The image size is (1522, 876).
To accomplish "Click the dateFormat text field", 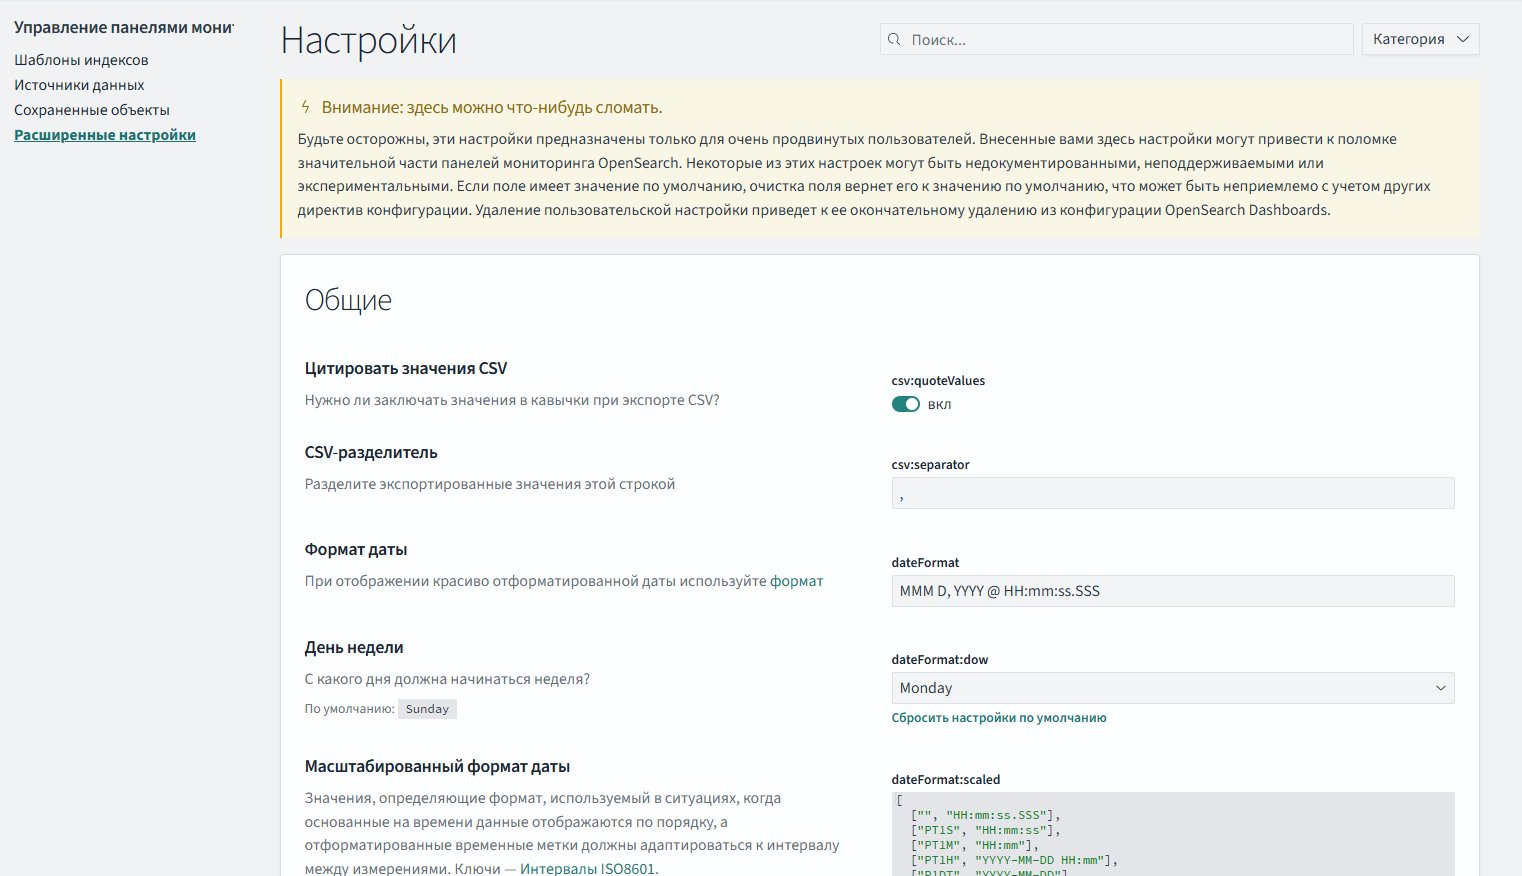I will click(x=1172, y=591).
